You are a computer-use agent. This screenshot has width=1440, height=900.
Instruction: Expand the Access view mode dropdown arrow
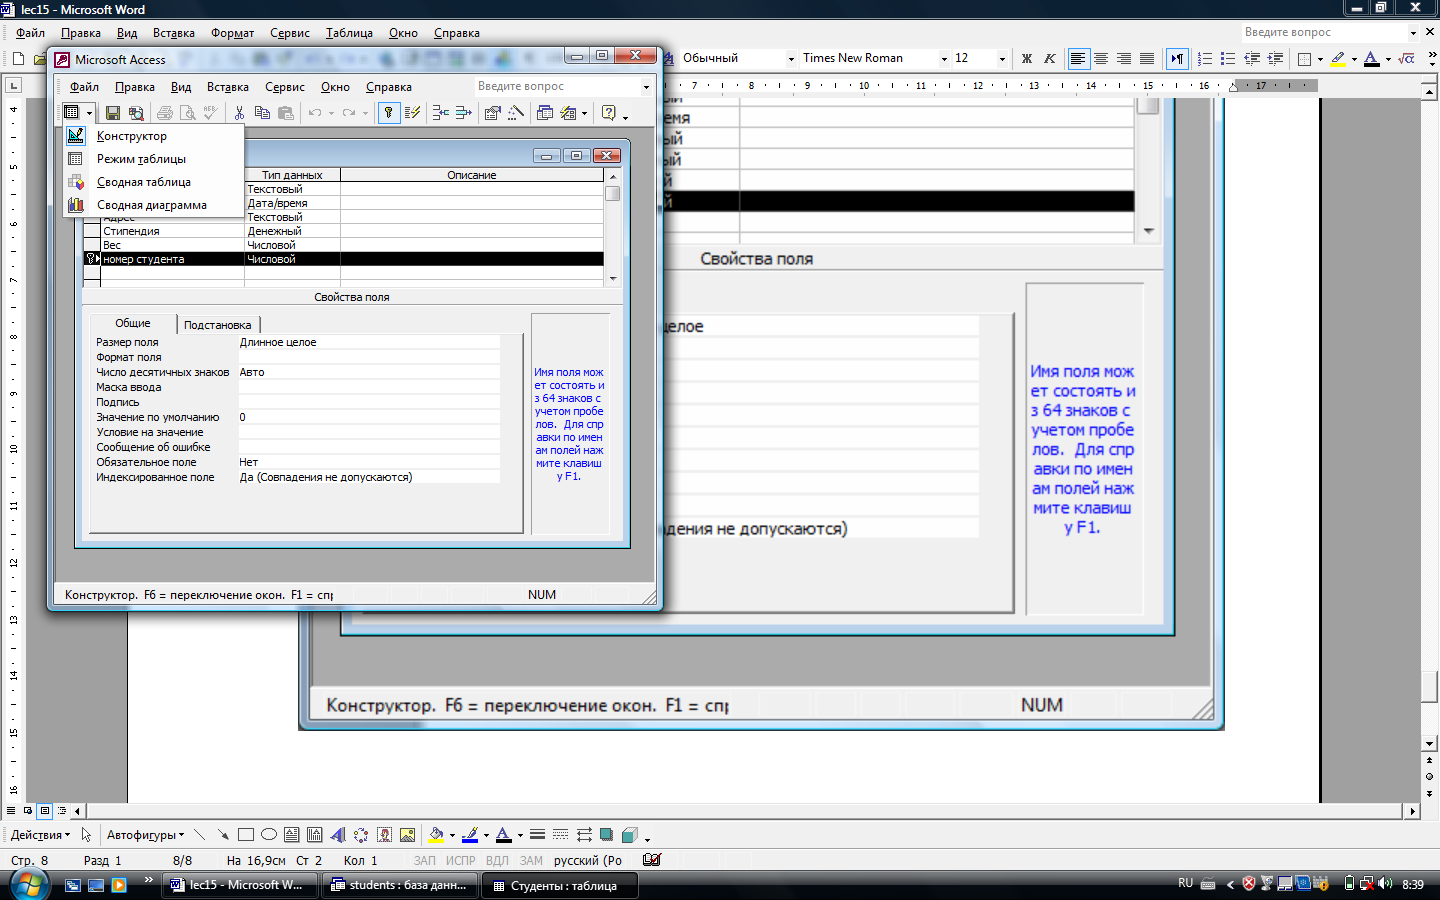tap(89, 113)
